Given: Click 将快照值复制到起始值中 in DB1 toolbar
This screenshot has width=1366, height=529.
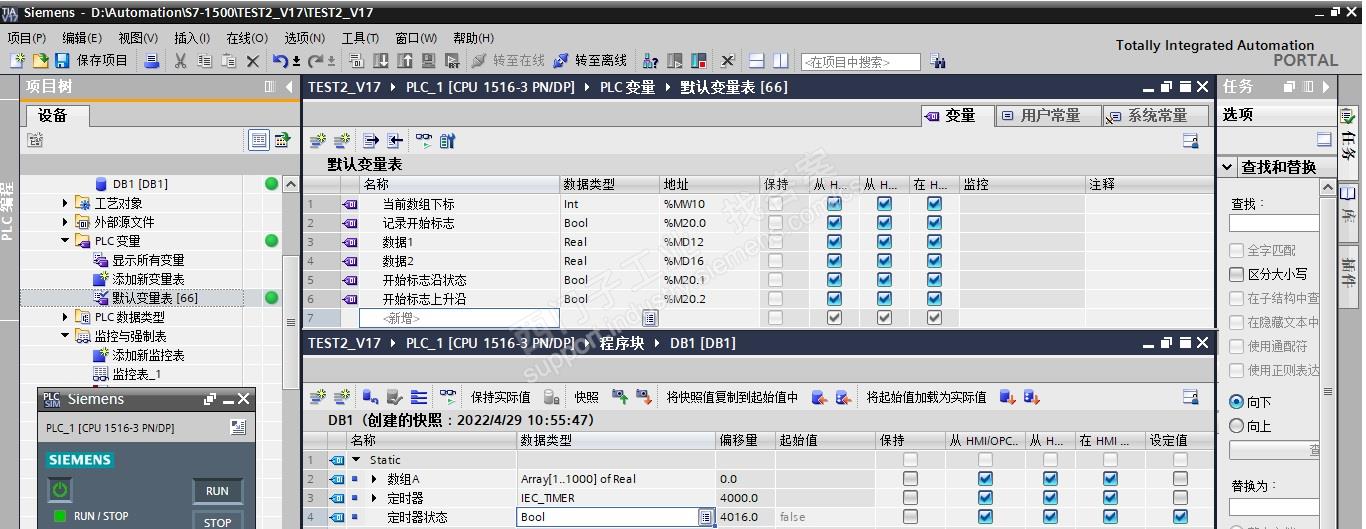Looking at the screenshot, I should (x=732, y=397).
